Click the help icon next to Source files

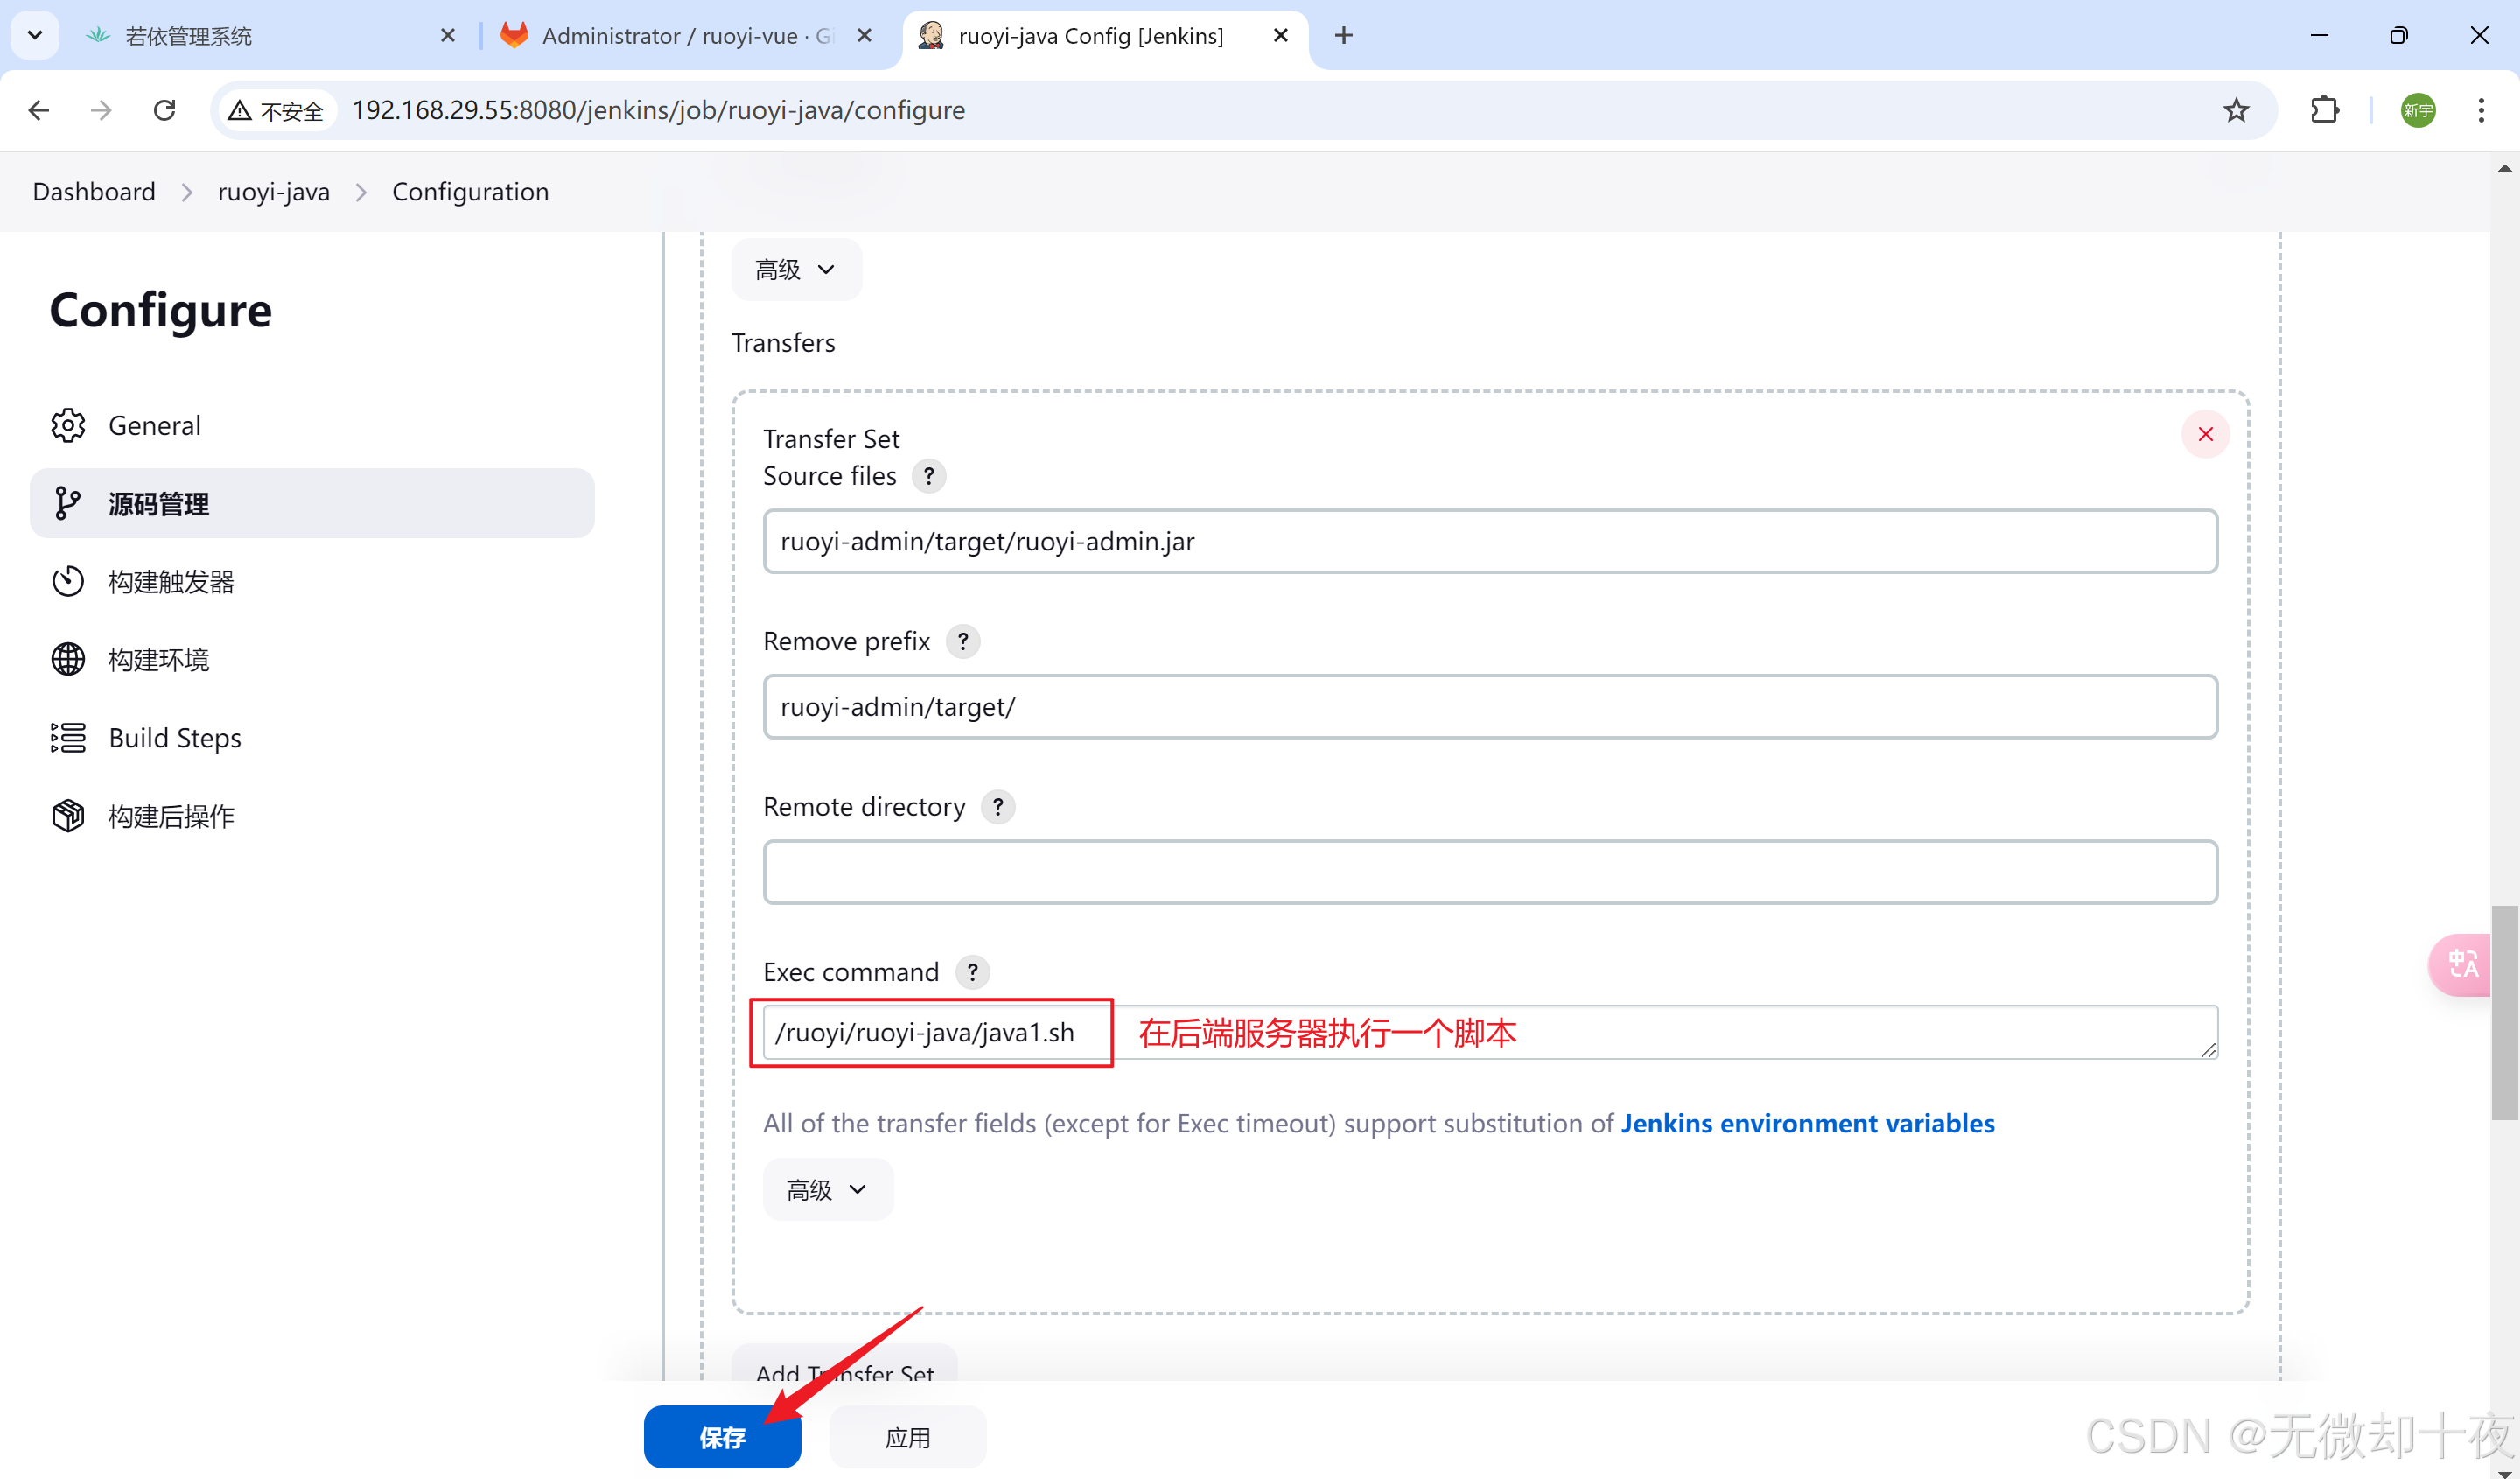point(928,476)
